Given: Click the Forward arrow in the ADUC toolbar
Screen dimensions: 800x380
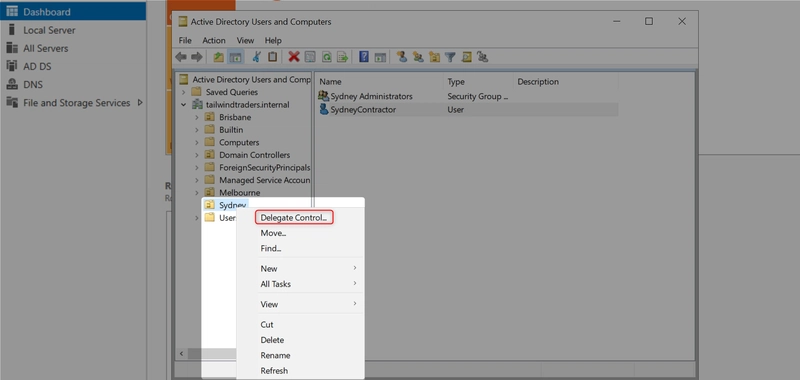Looking at the screenshot, I should coord(196,57).
